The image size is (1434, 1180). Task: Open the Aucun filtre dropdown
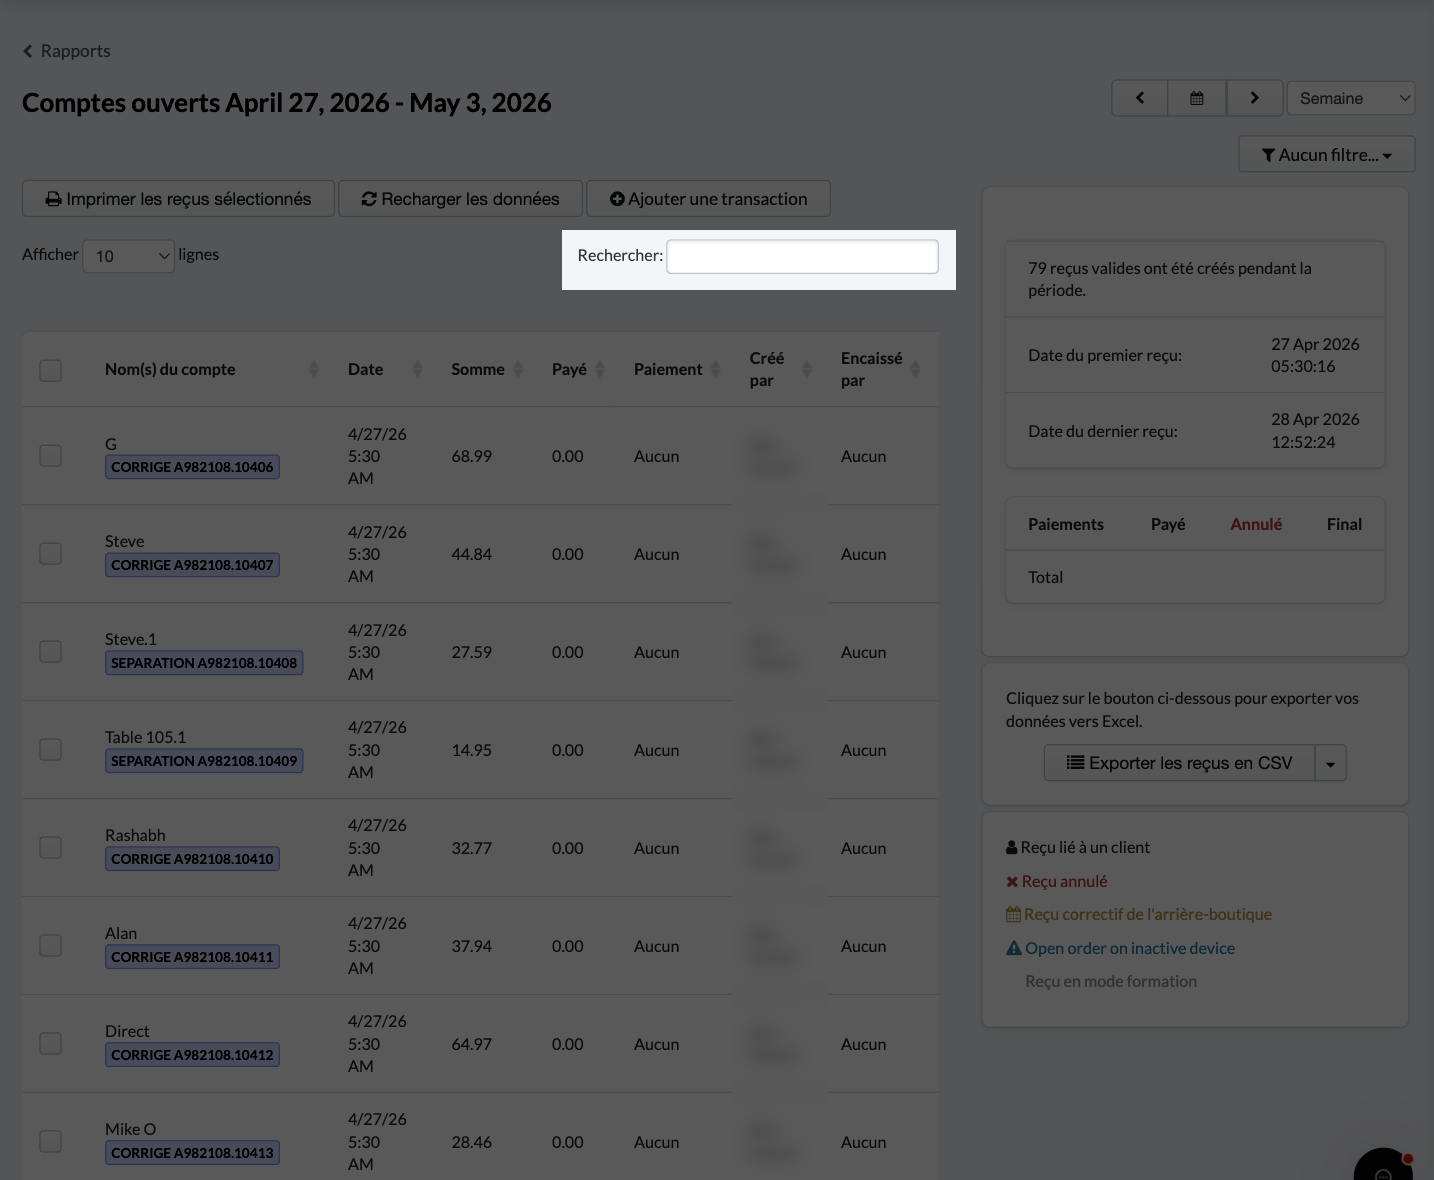click(x=1327, y=154)
